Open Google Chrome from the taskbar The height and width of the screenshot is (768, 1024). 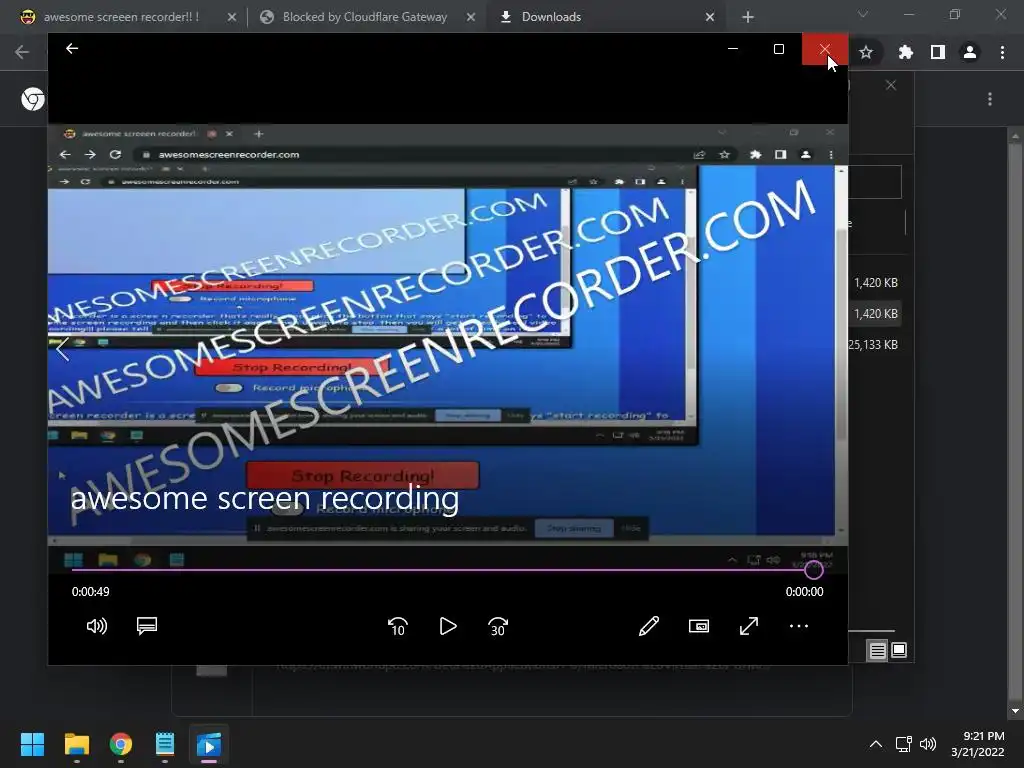coord(121,744)
